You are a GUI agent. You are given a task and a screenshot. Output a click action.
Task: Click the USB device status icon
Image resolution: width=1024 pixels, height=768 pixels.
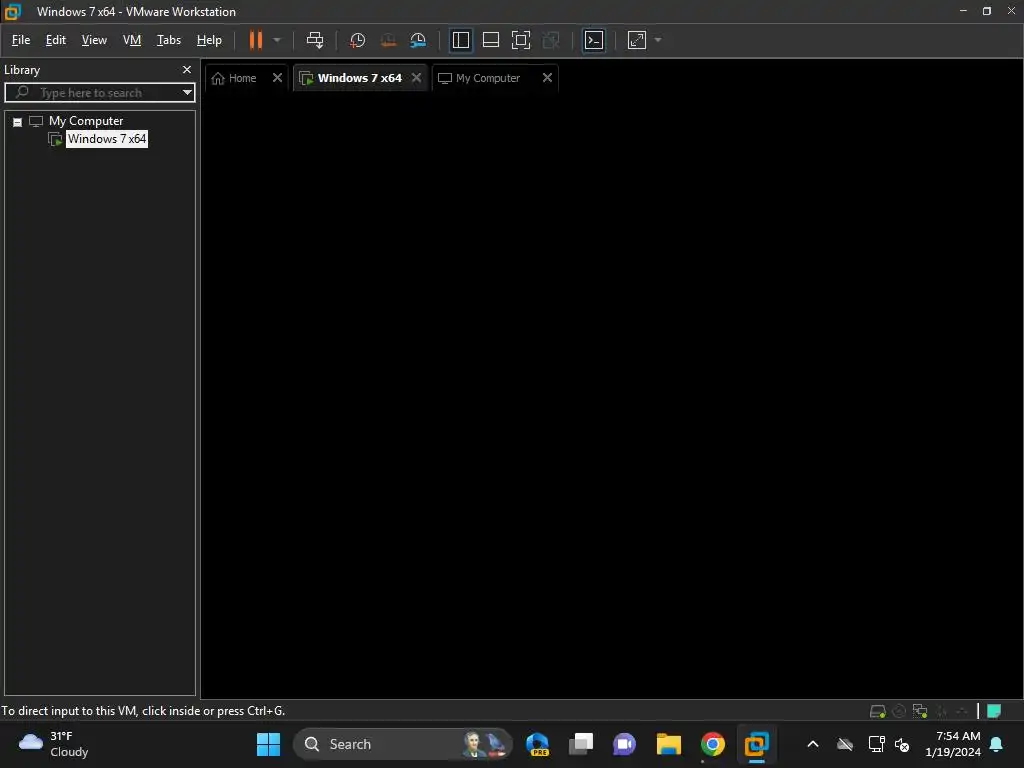pos(942,711)
